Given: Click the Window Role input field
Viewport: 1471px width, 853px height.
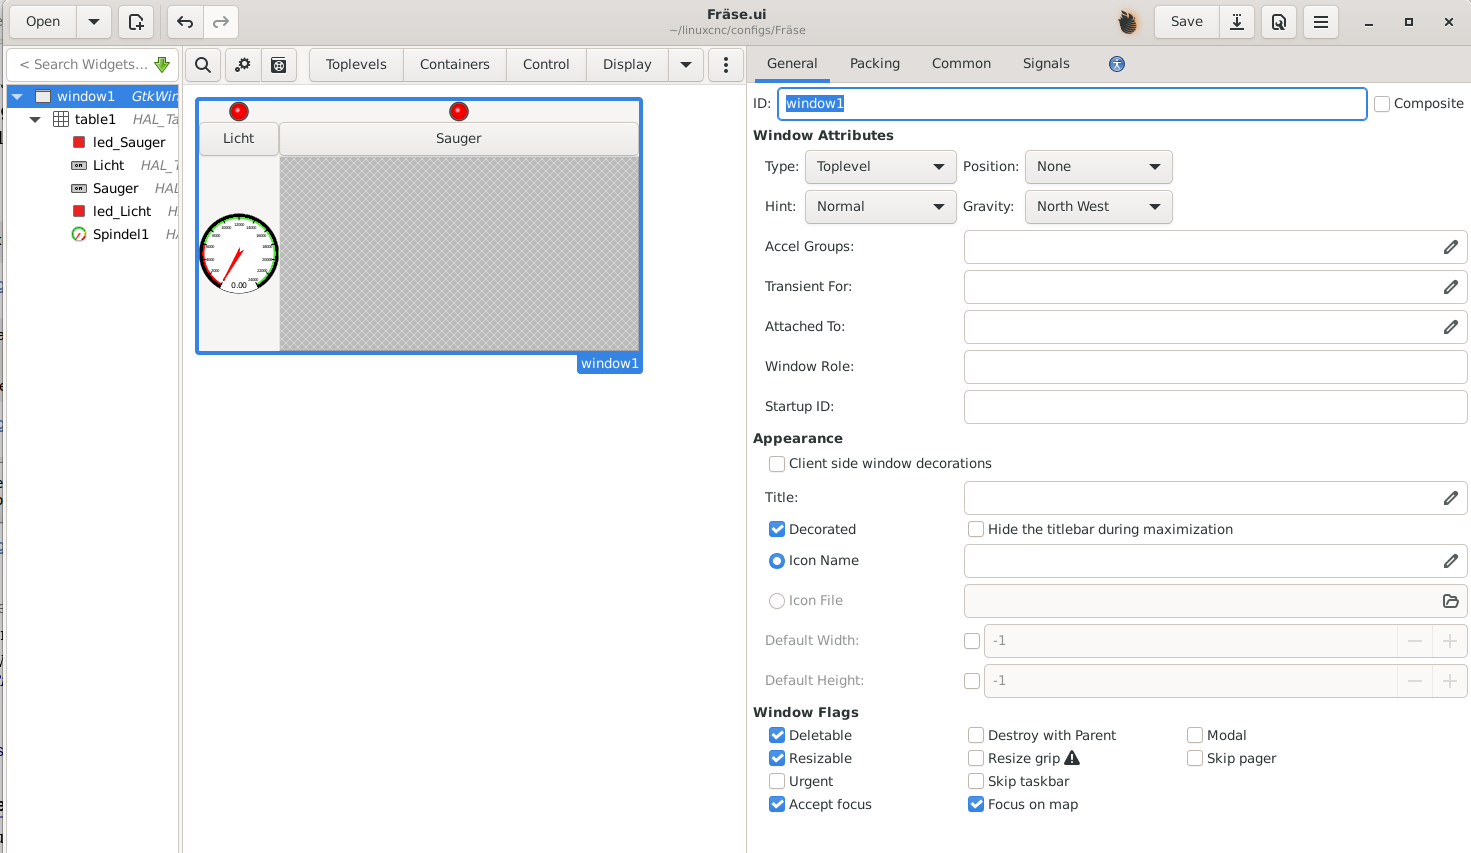Looking at the screenshot, I should coord(1214,367).
